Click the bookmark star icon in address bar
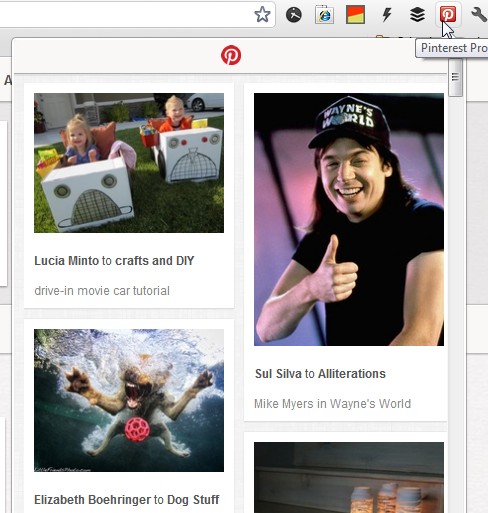The width and height of the screenshot is (488, 513). (262, 15)
